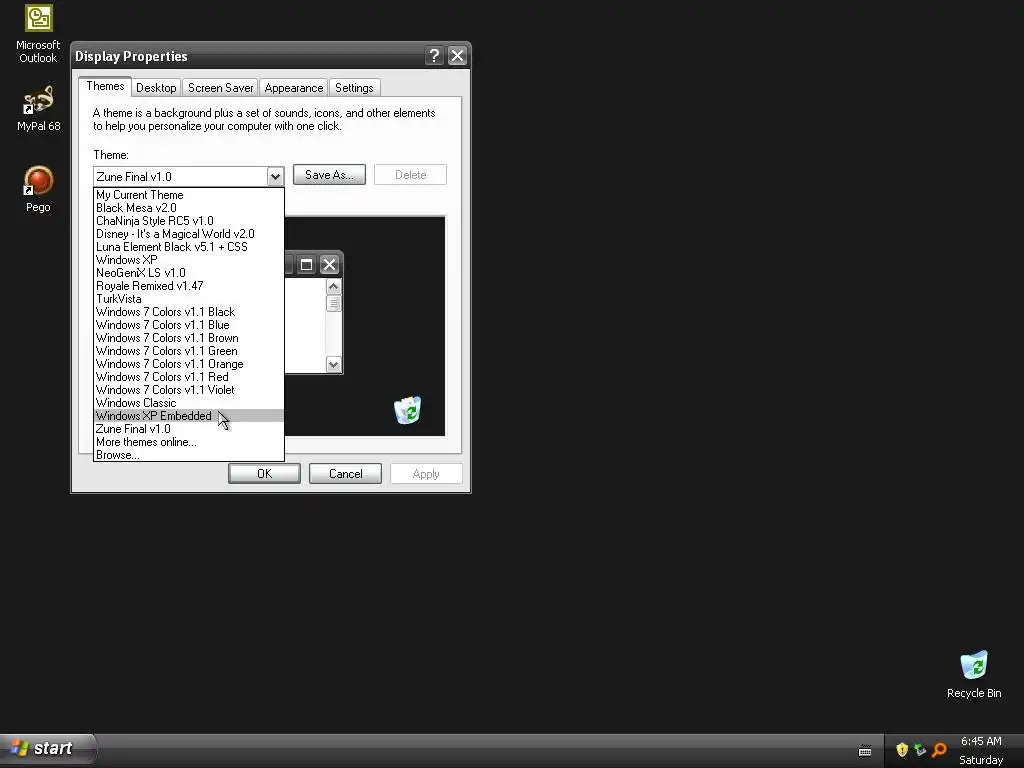Click preview window scrollbar up arrow
Image resolution: width=1024 pixels, height=768 pixels.
coord(333,287)
